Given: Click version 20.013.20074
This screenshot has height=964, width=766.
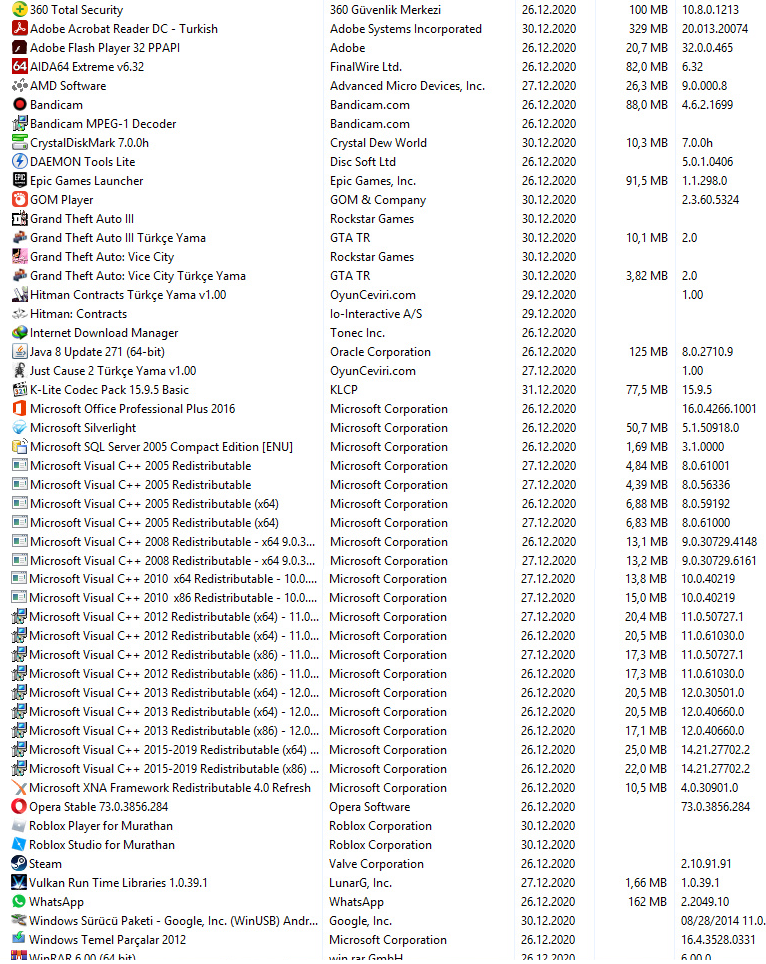Looking at the screenshot, I should click(715, 29).
